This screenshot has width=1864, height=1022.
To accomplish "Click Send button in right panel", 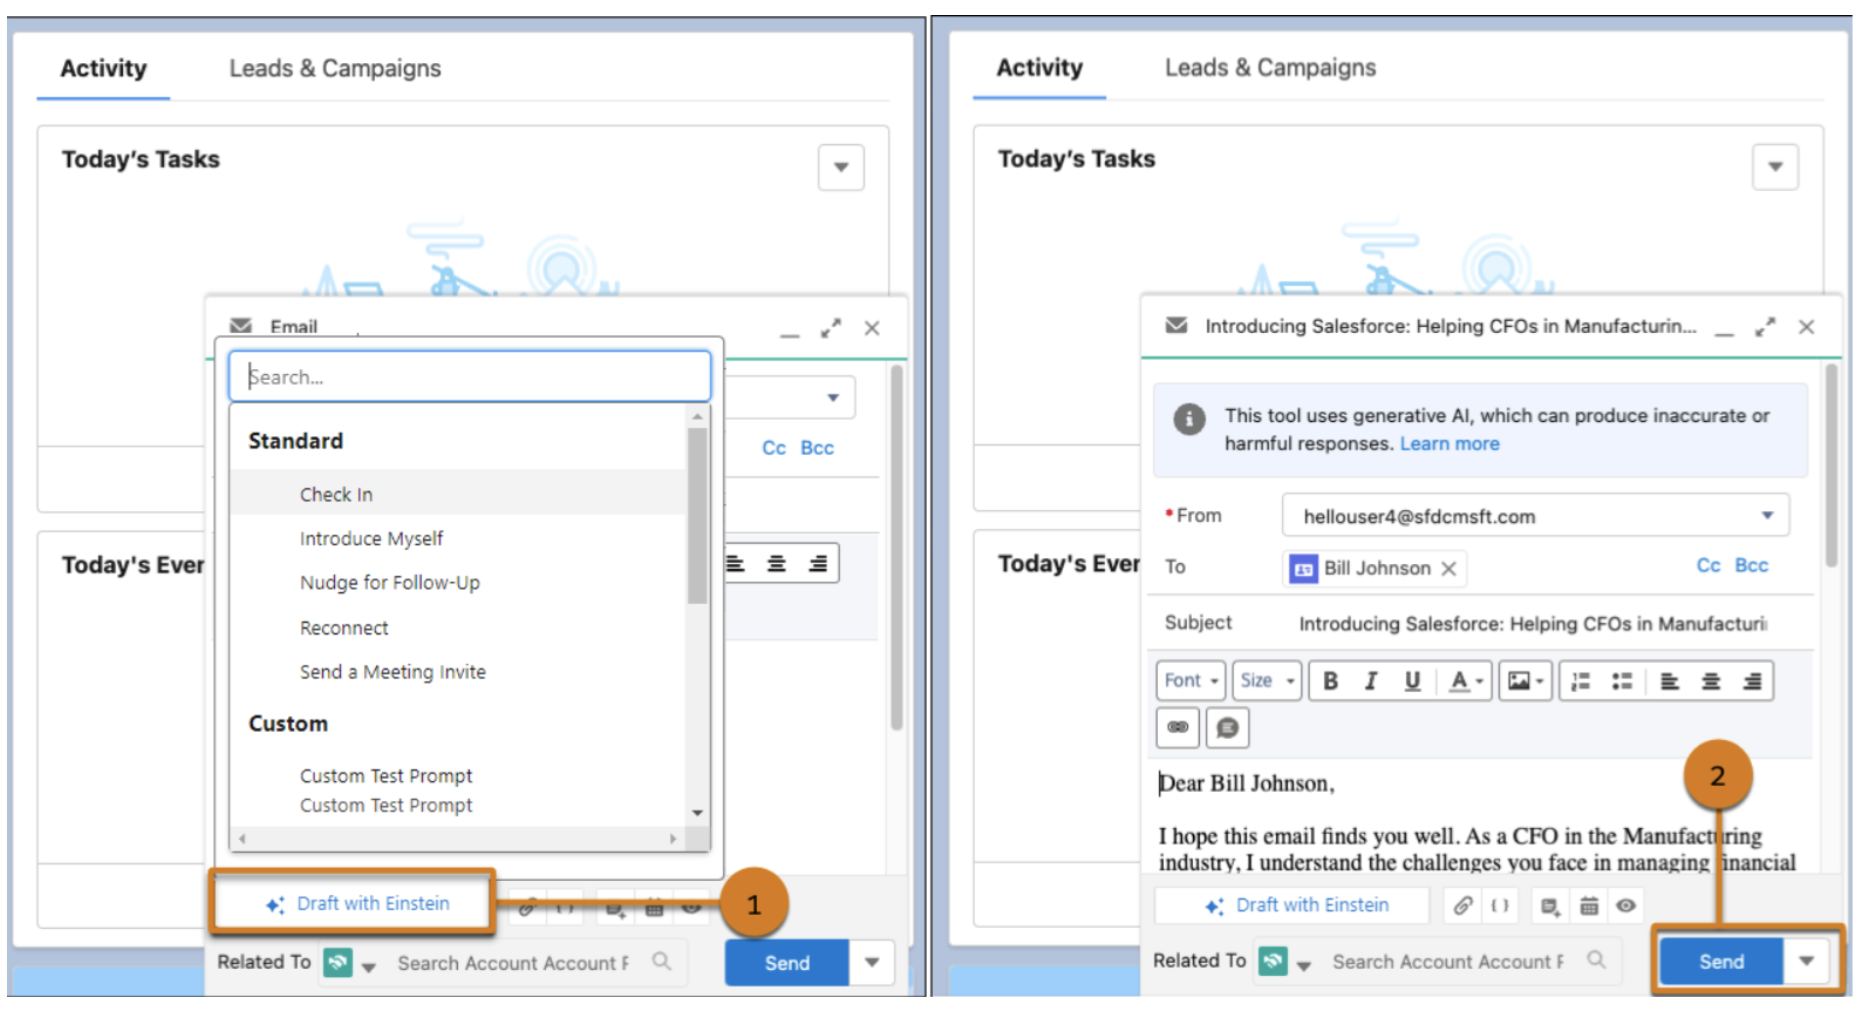I will click(x=1721, y=961).
